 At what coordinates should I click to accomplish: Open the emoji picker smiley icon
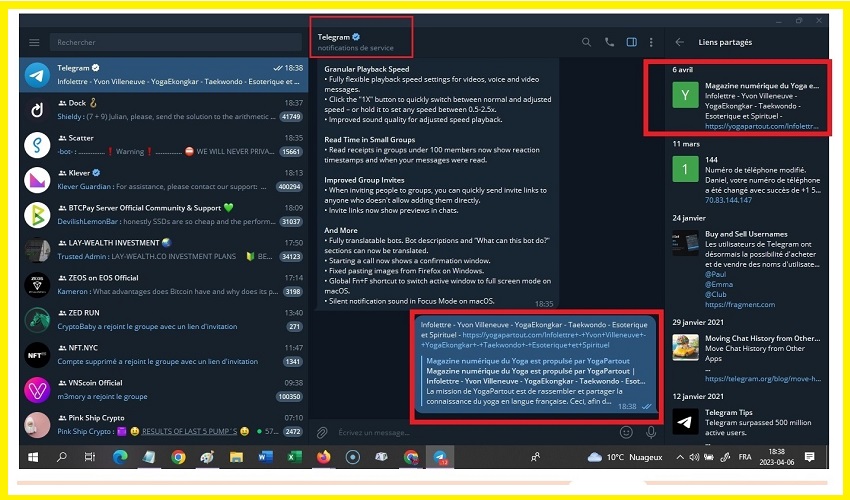coord(626,432)
